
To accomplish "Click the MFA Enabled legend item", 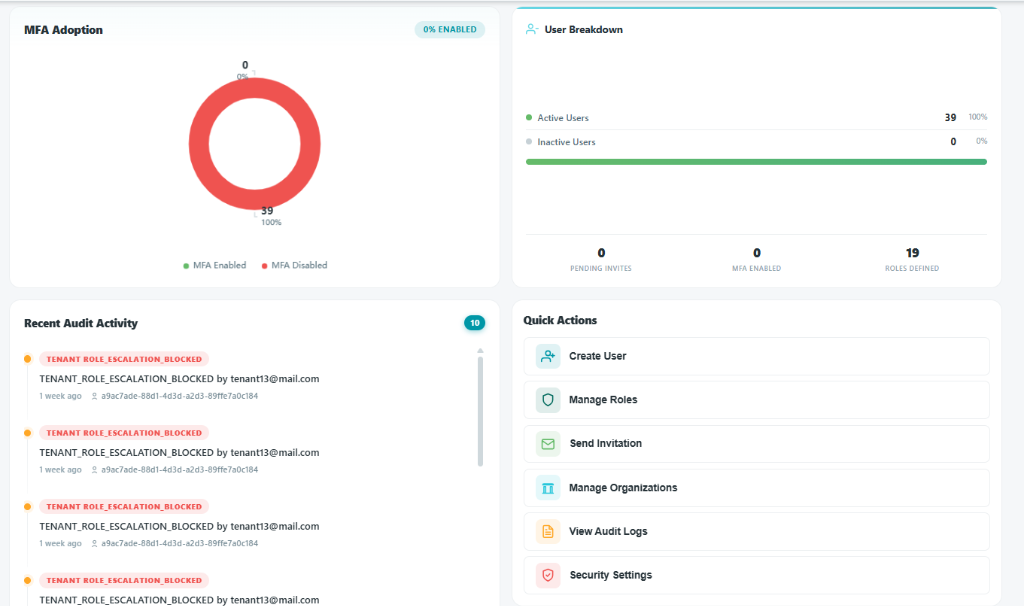I will point(215,265).
